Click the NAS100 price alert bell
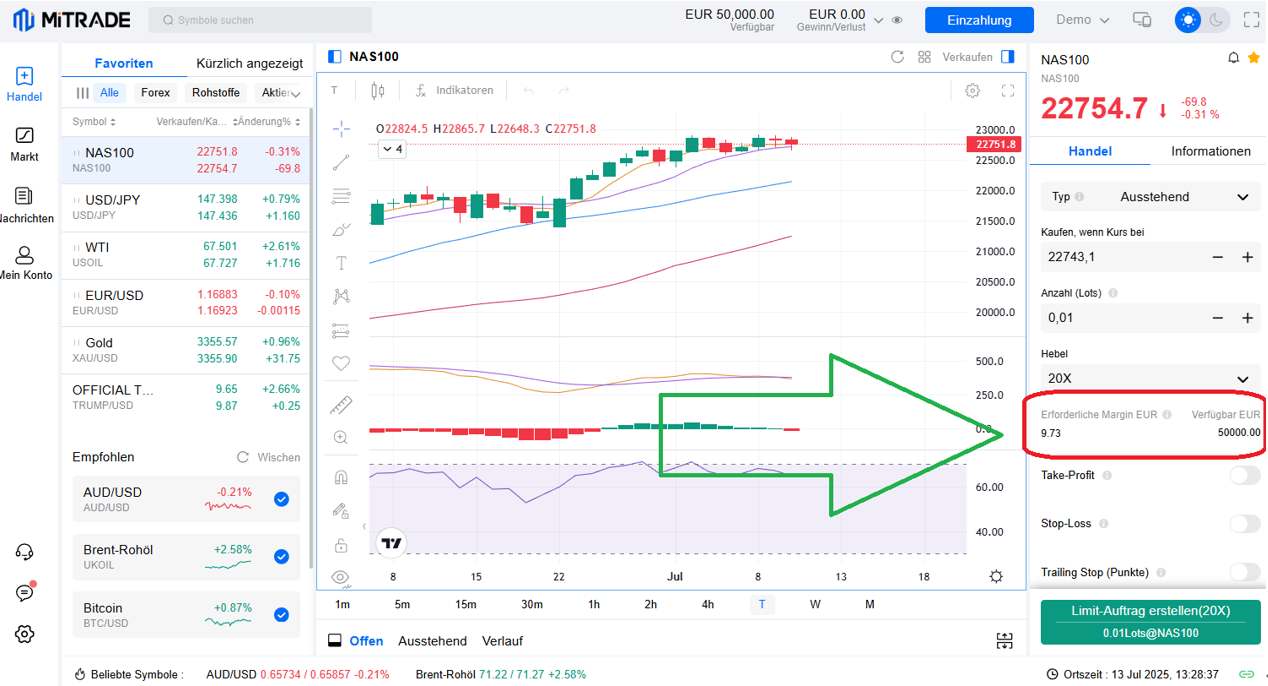1268x686 pixels. [1234, 58]
